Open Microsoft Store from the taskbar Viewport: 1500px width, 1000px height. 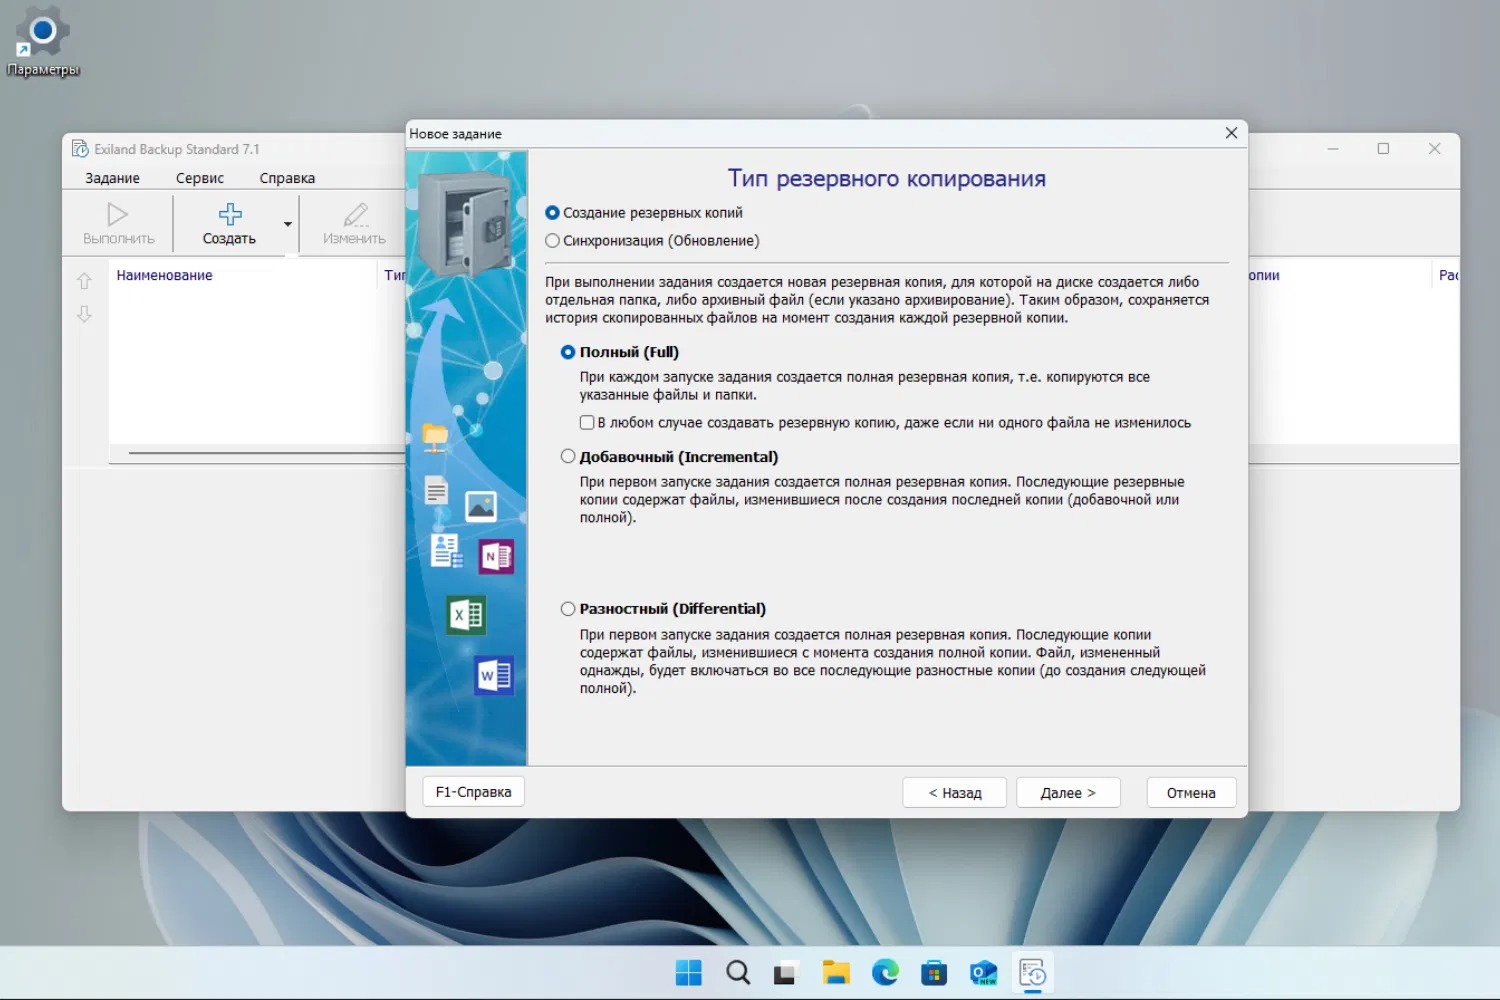934,972
